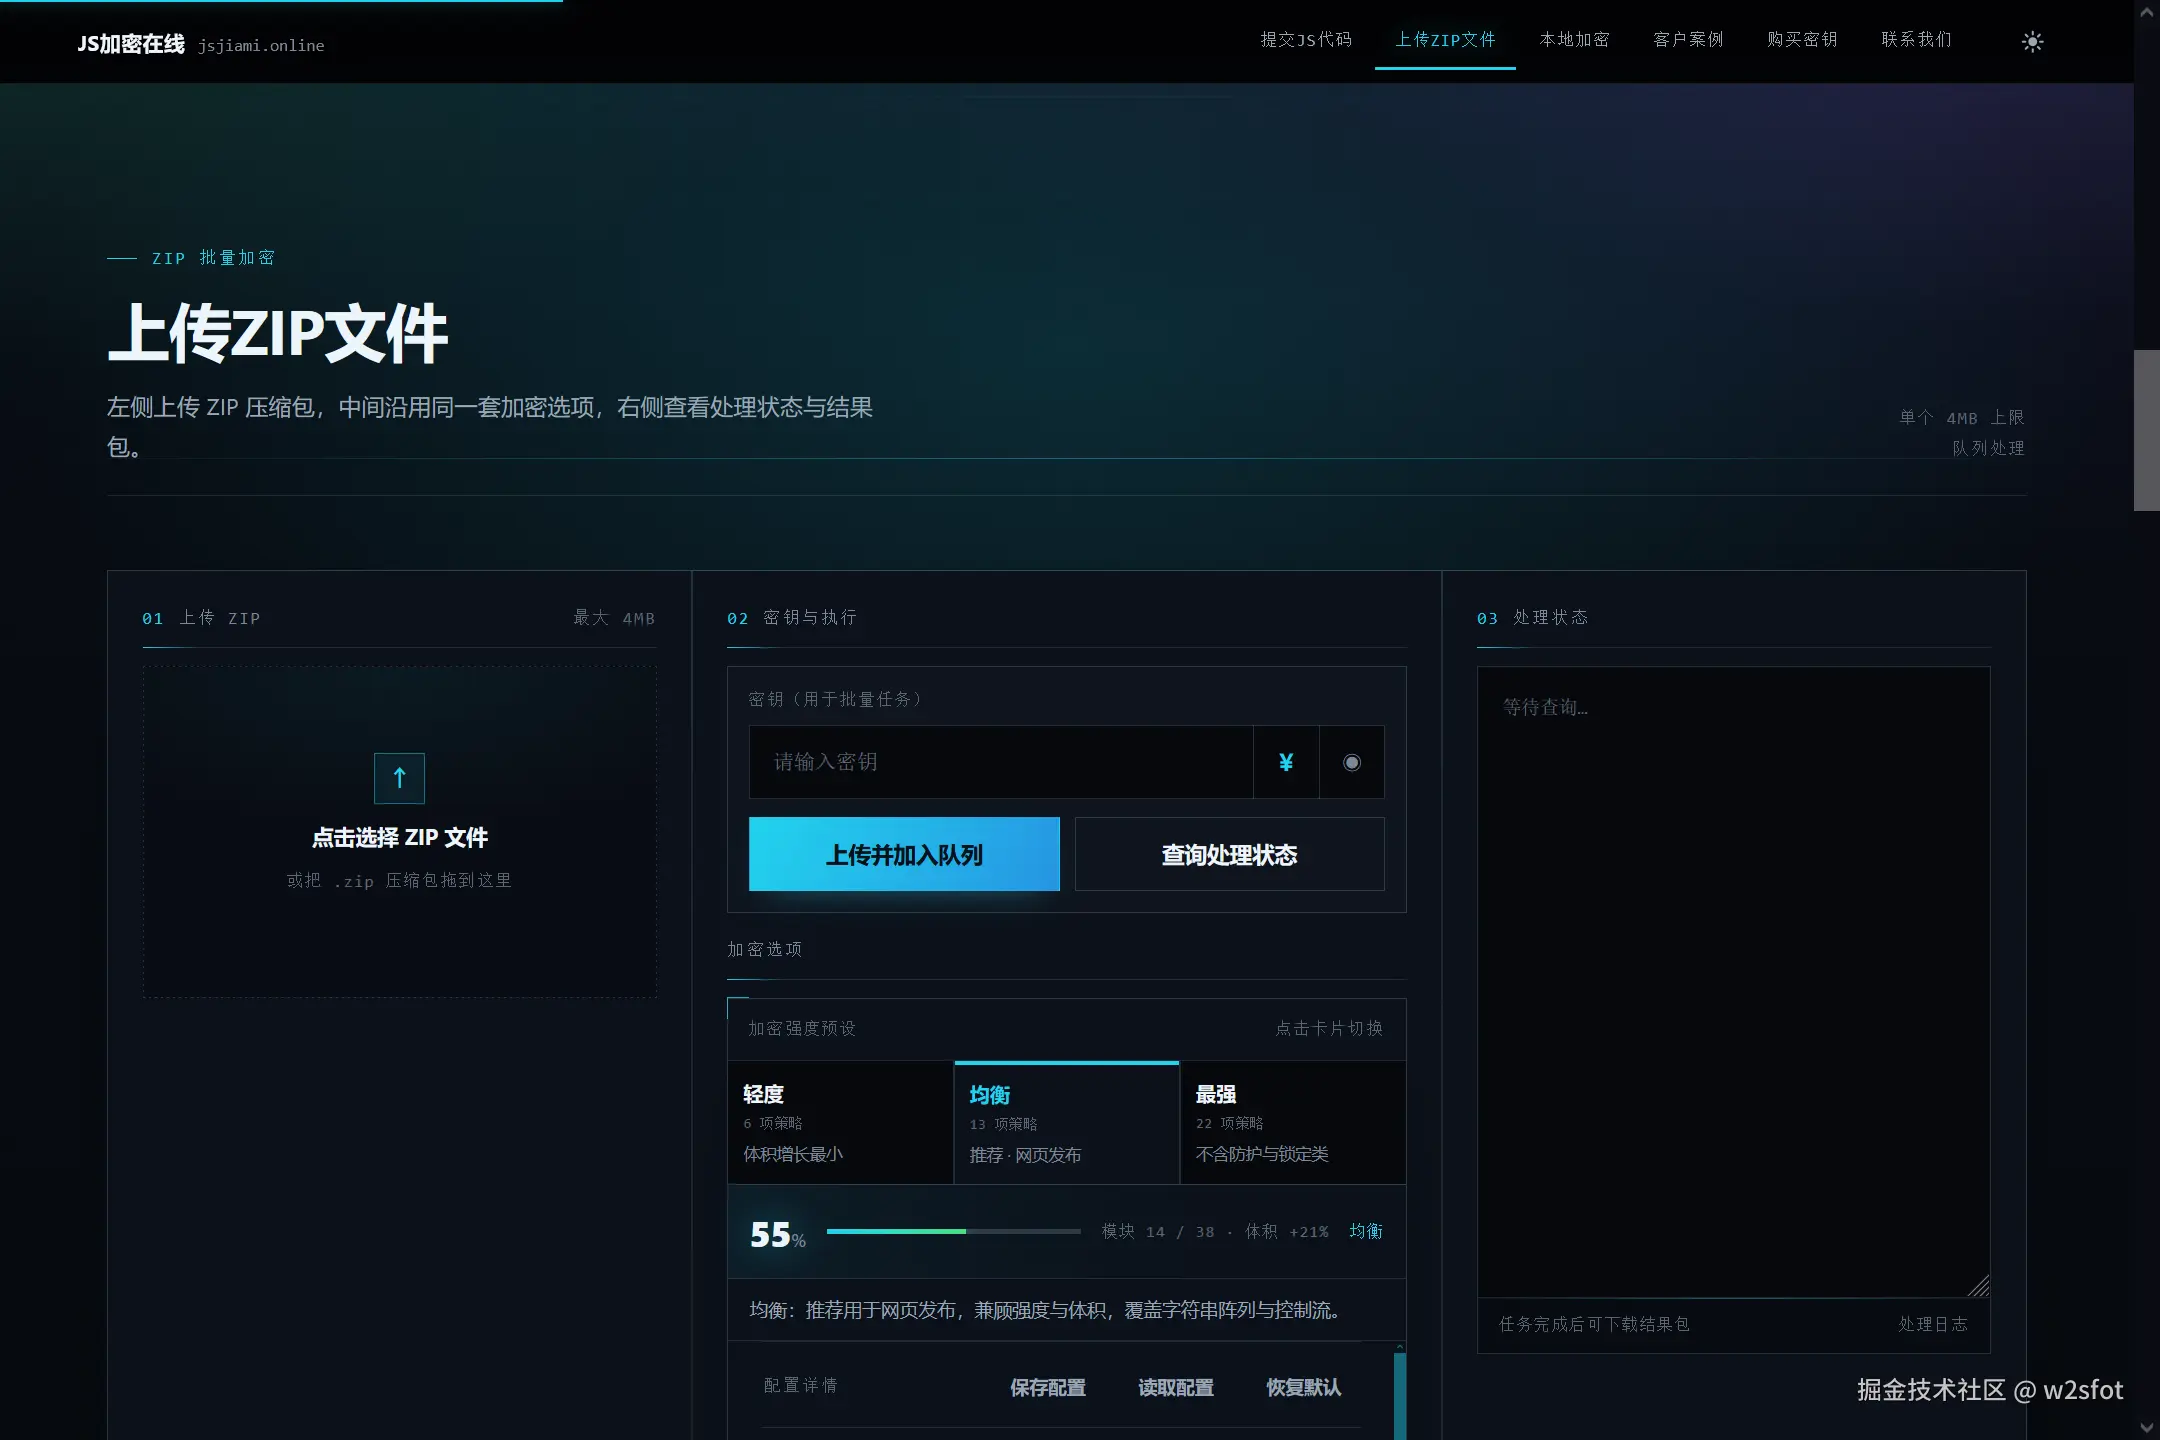Select the 轻度 encryption preset card
Viewport: 2160px width, 1440px height.
click(x=840, y=1123)
